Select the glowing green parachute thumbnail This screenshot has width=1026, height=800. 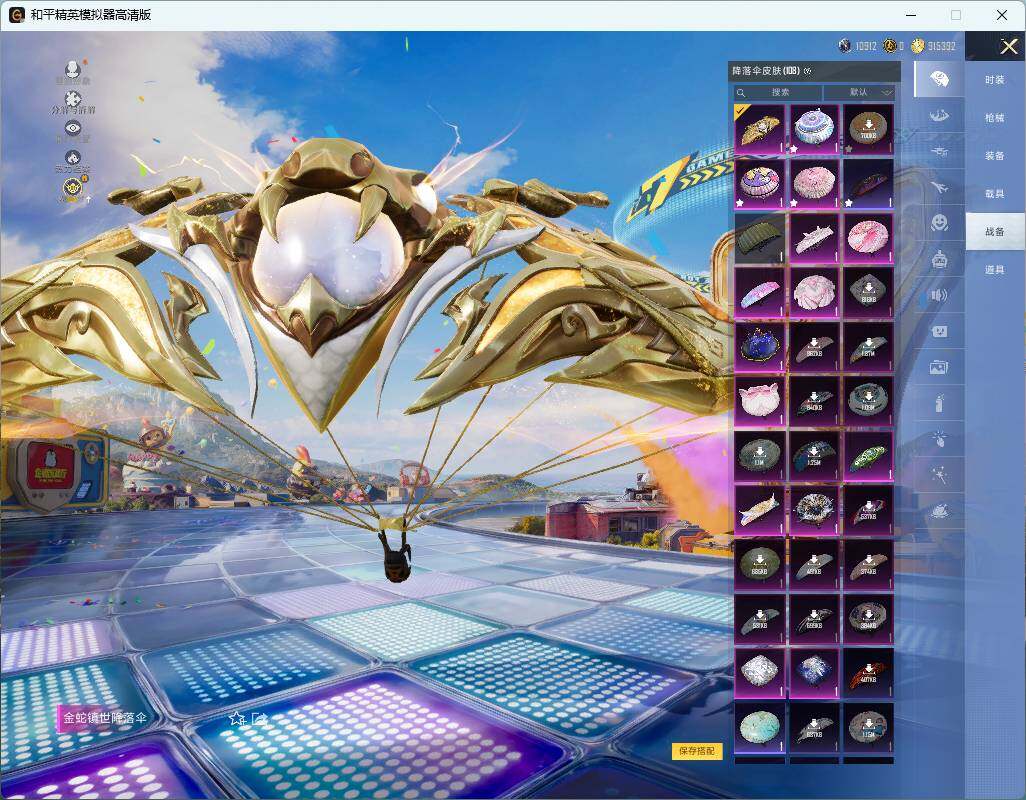[868, 455]
